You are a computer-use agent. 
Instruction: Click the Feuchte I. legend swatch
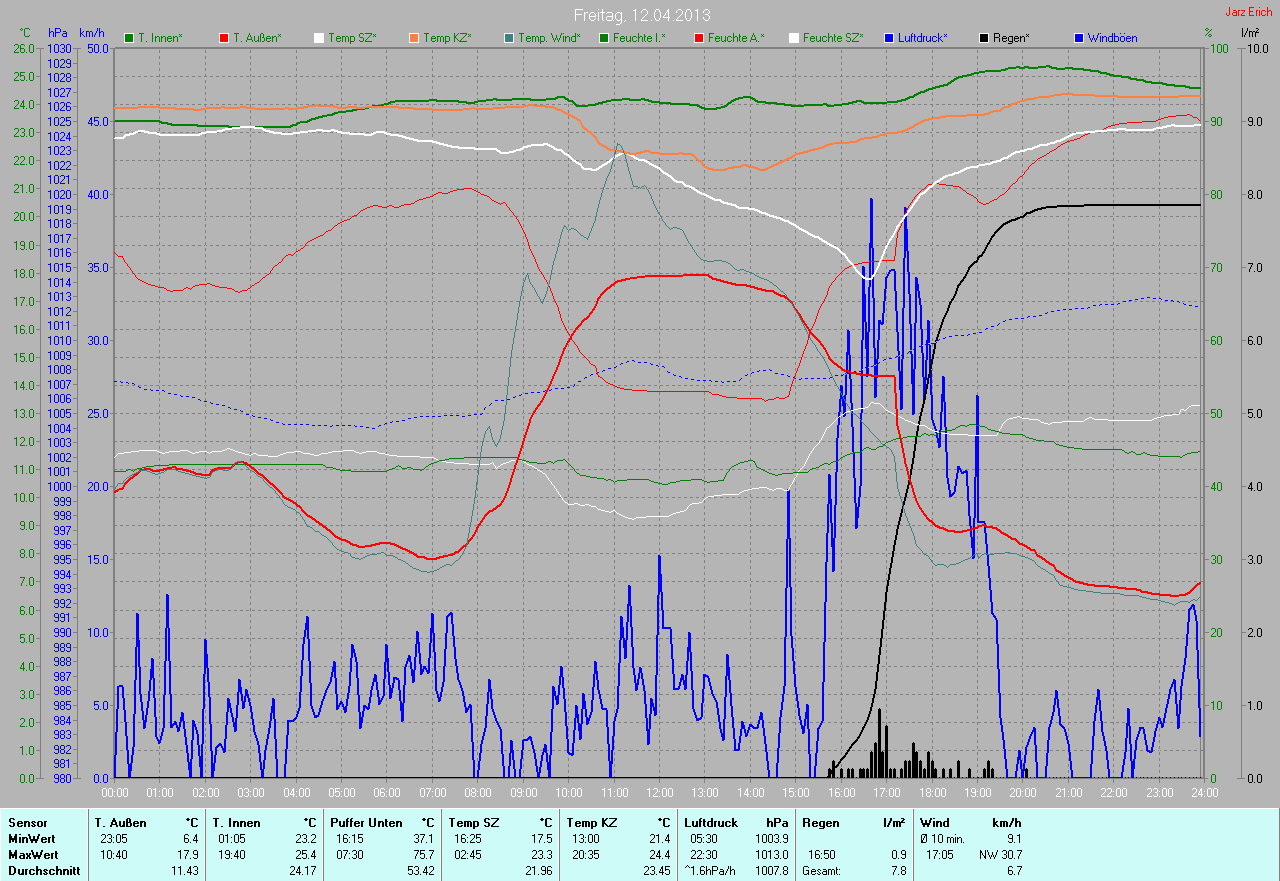[603, 38]
